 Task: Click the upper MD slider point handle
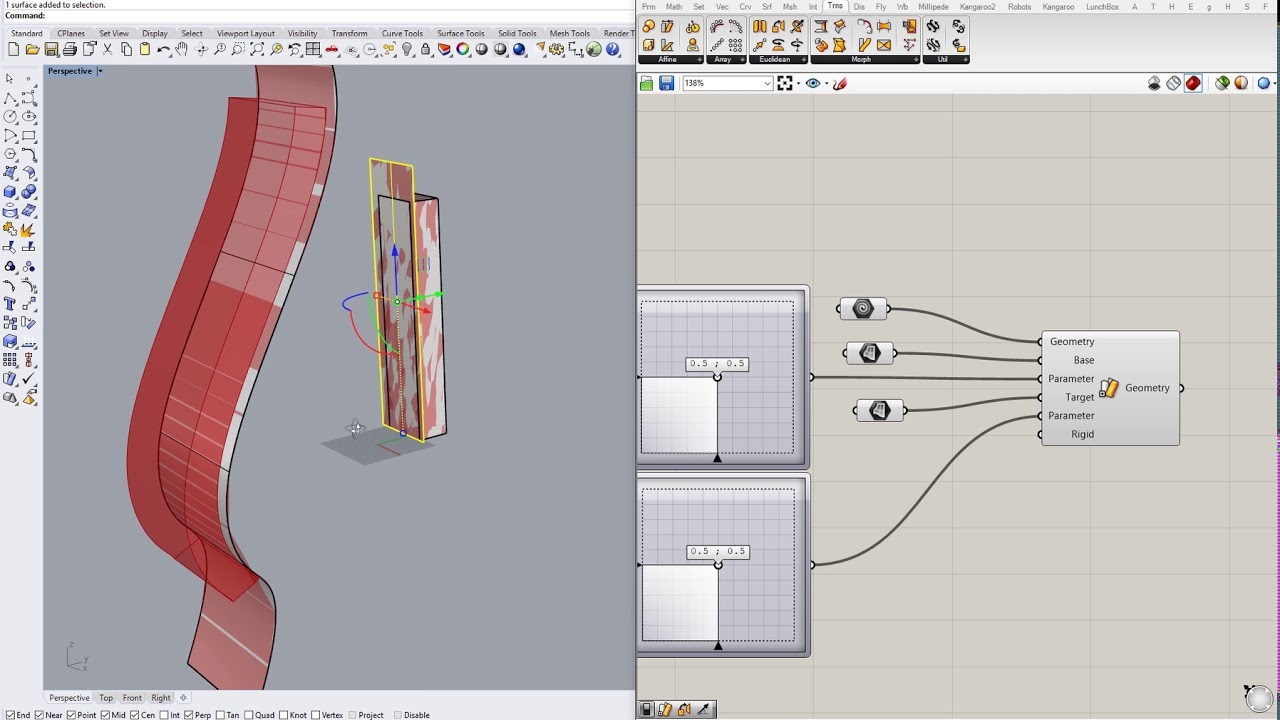[x=717, y=377]
